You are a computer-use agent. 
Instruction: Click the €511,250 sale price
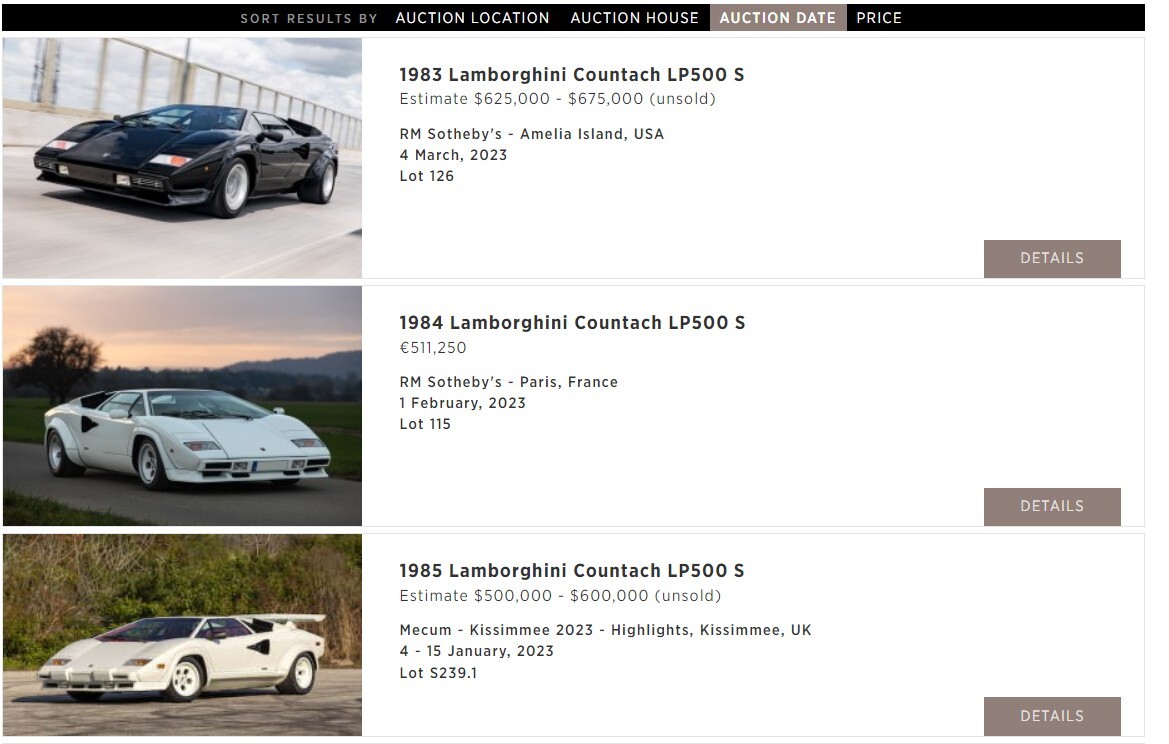click(433, 347)
